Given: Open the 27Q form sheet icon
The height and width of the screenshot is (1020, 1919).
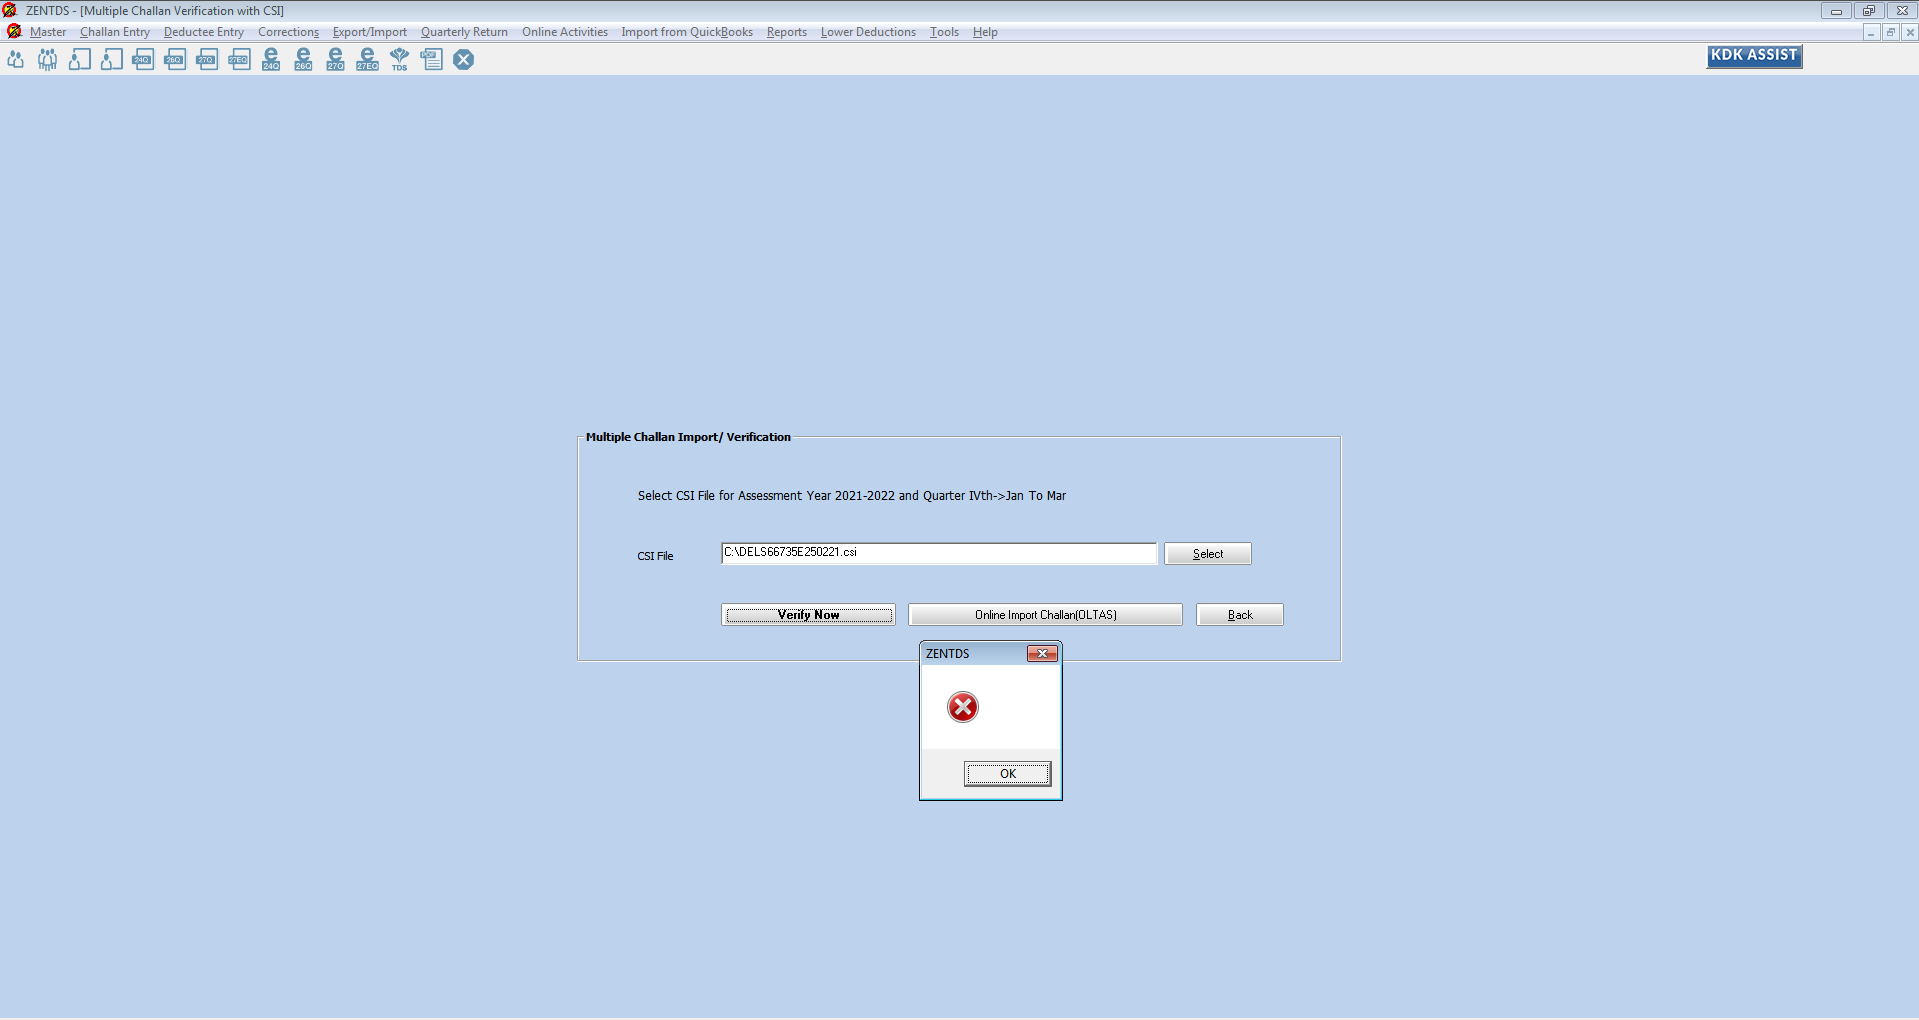Looking at the screenshot, I should pyautogui.click(x=207, y=60).
